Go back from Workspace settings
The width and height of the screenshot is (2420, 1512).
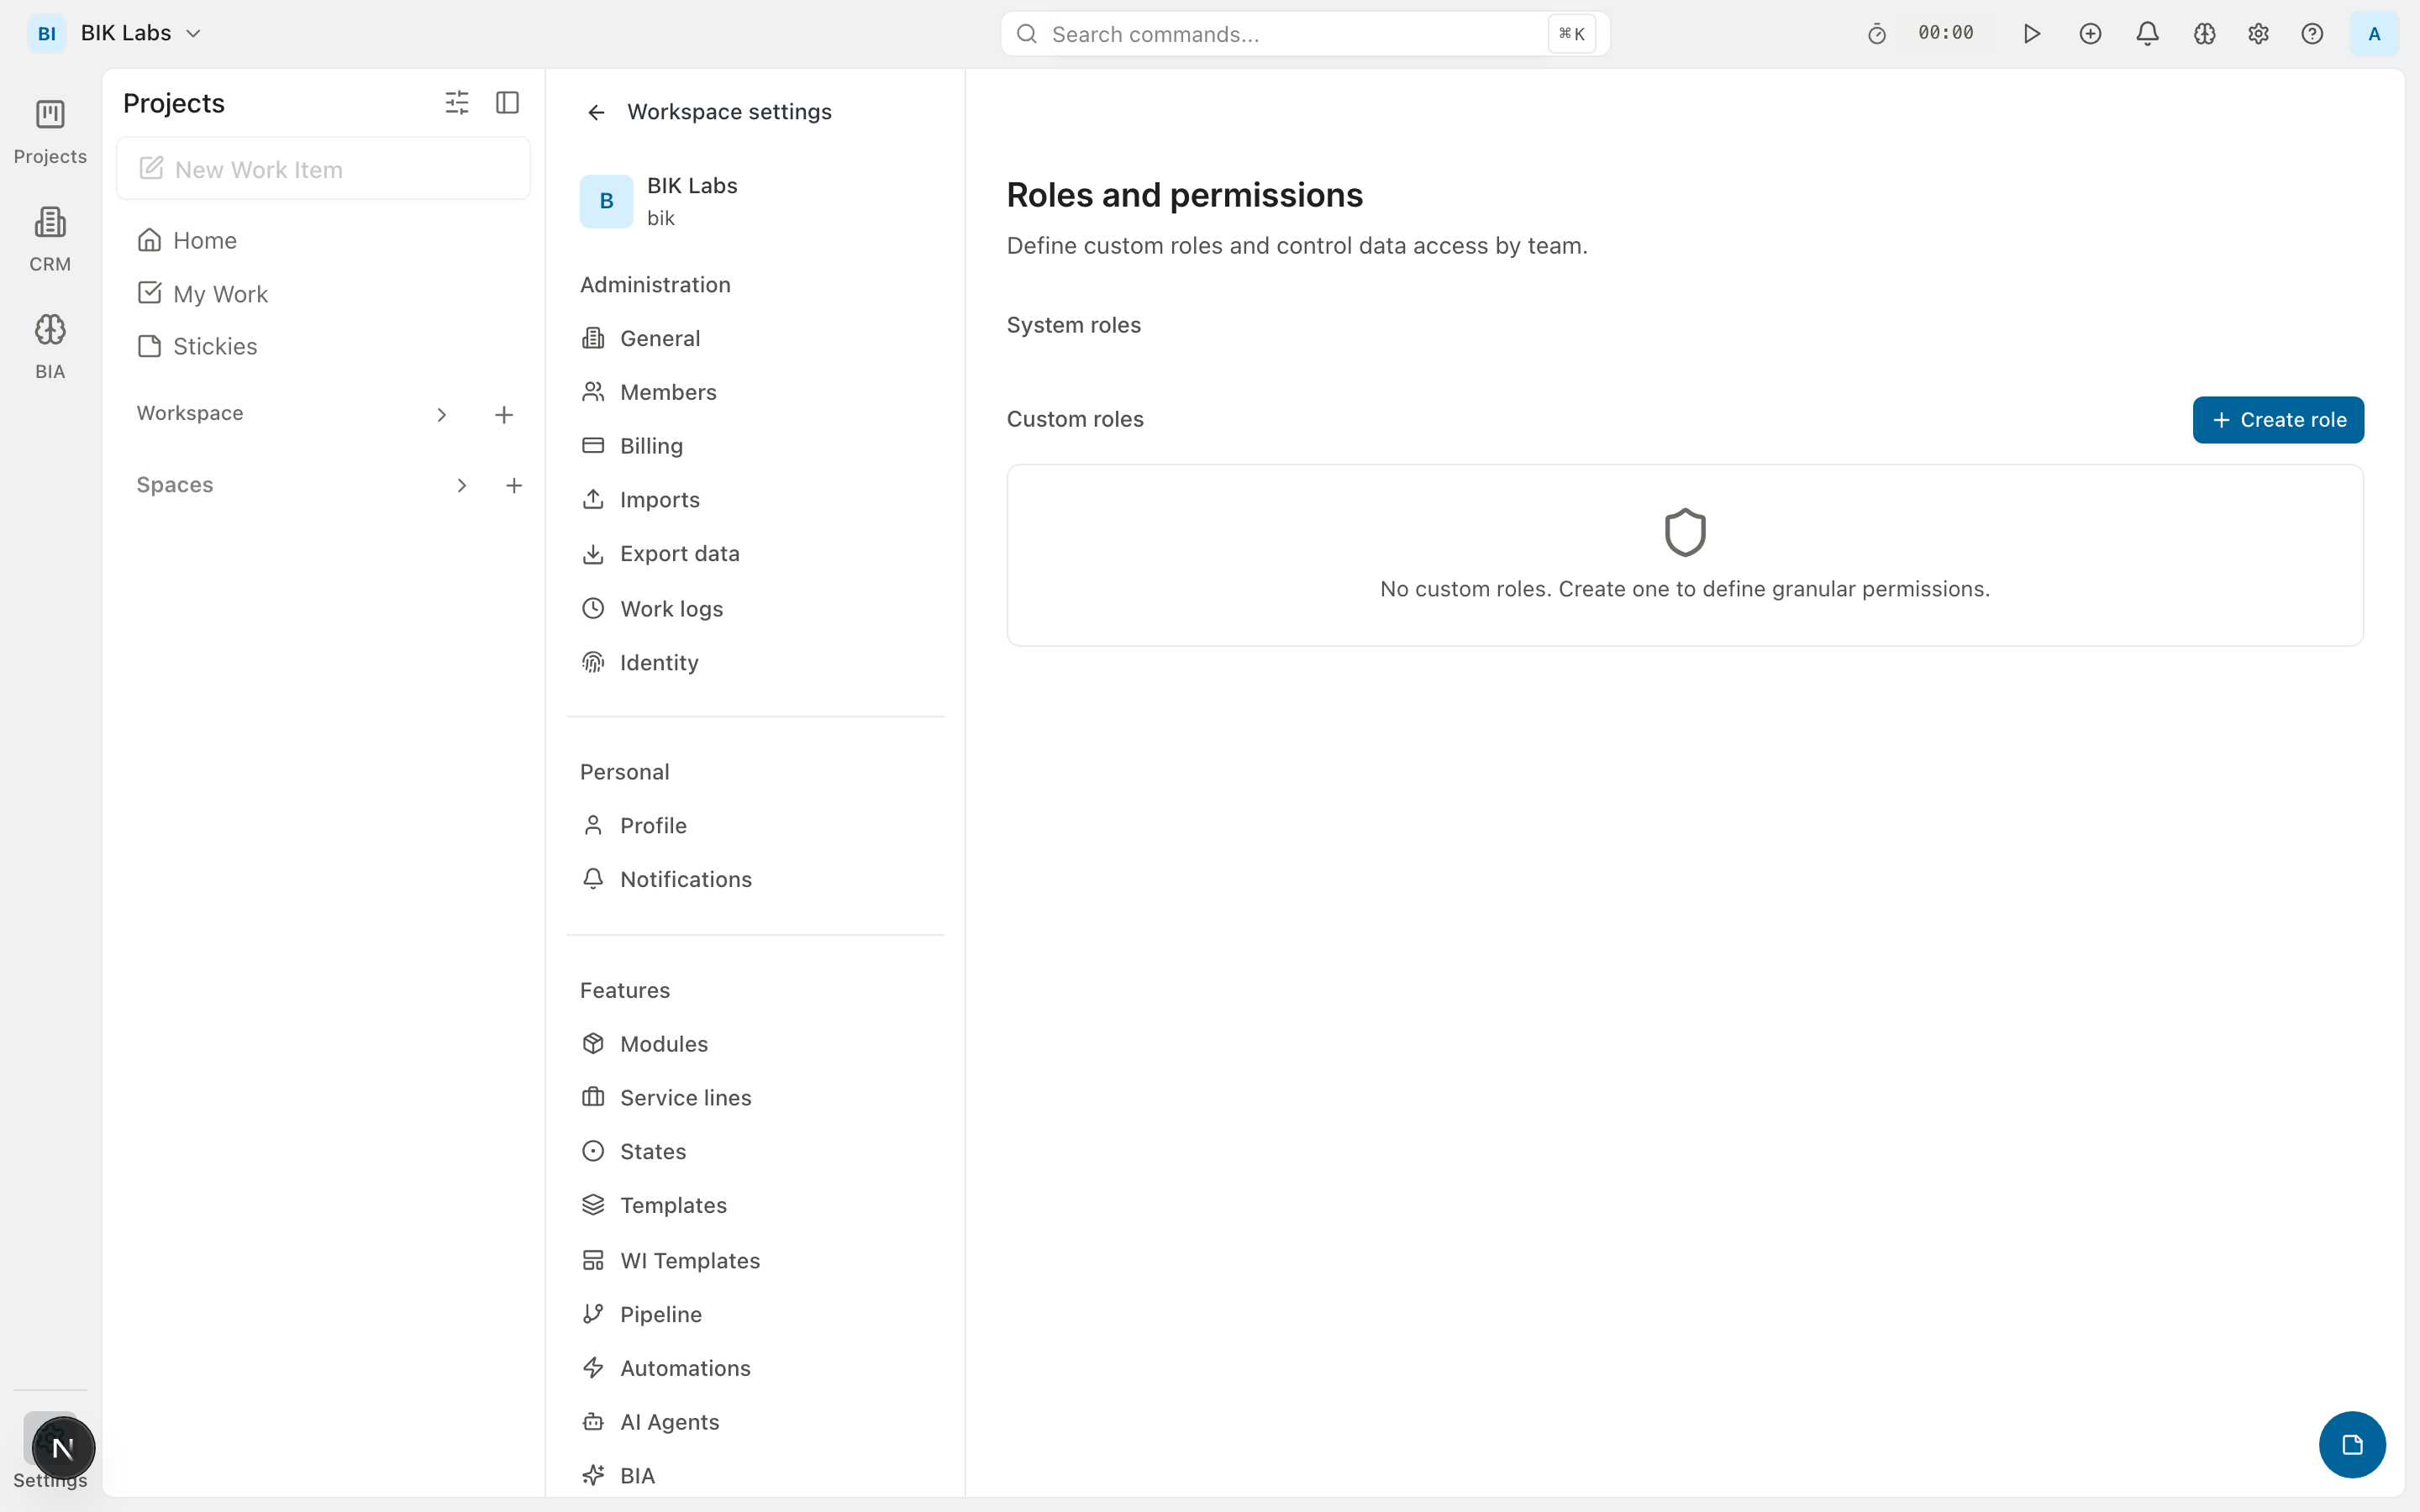596,112
